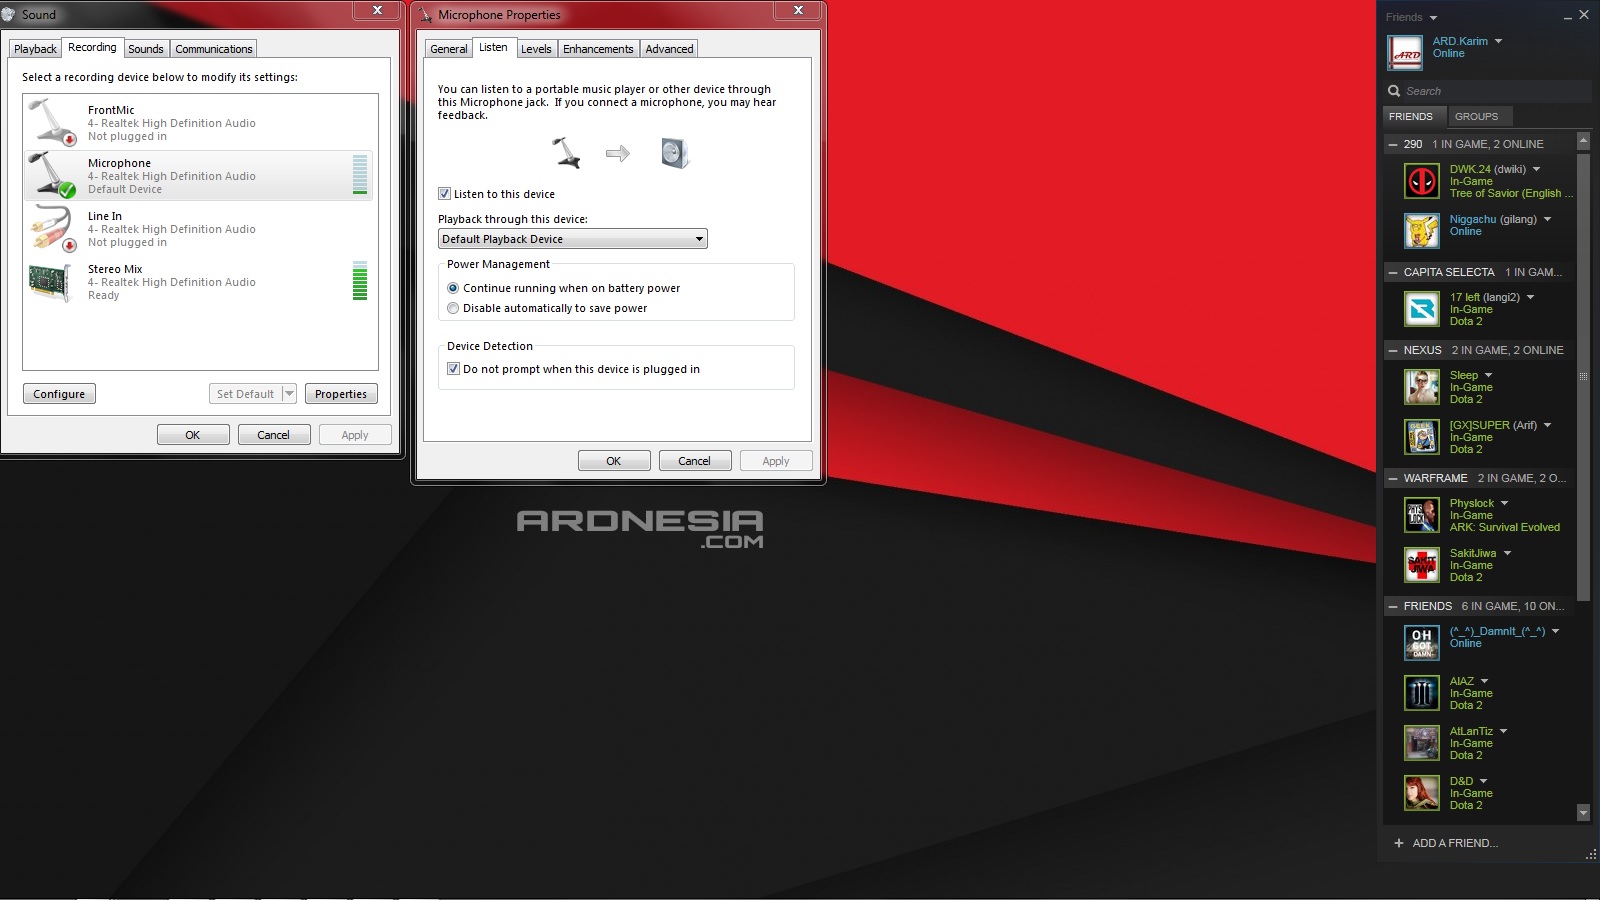Collapse the CAPITA SELECTA group
1600x900 pixels.
pyautogui.click(x=1393, y=272)
